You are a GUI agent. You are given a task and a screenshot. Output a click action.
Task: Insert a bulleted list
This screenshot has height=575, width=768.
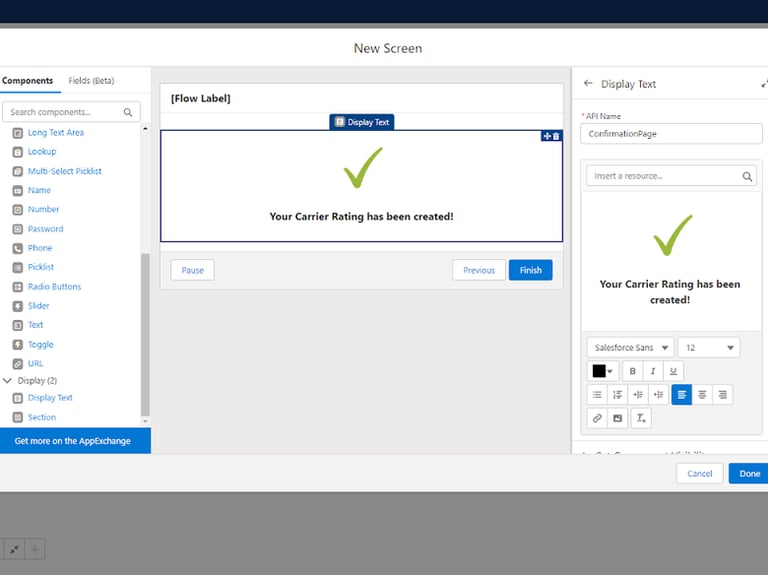(597, 395)
